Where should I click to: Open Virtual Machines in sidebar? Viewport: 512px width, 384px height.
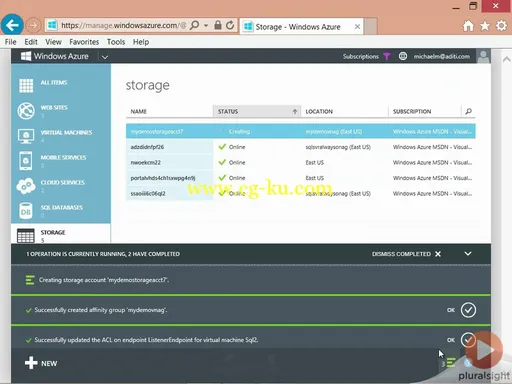click(61, 135)
